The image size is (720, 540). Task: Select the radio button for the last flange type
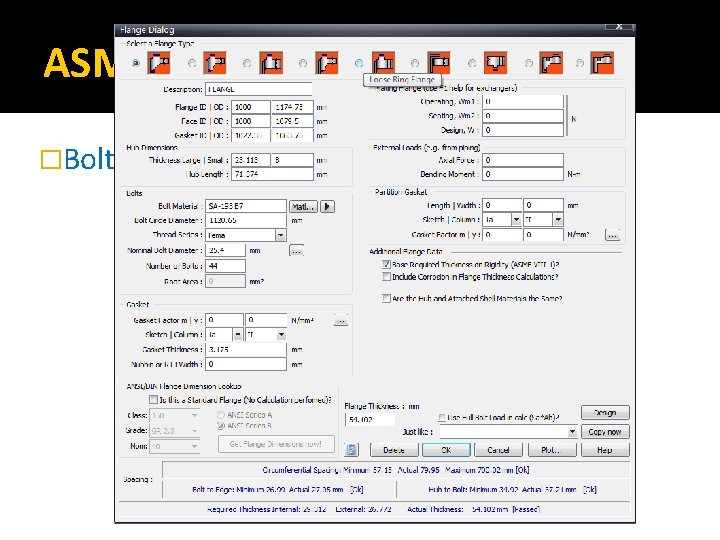pos(580,63)
